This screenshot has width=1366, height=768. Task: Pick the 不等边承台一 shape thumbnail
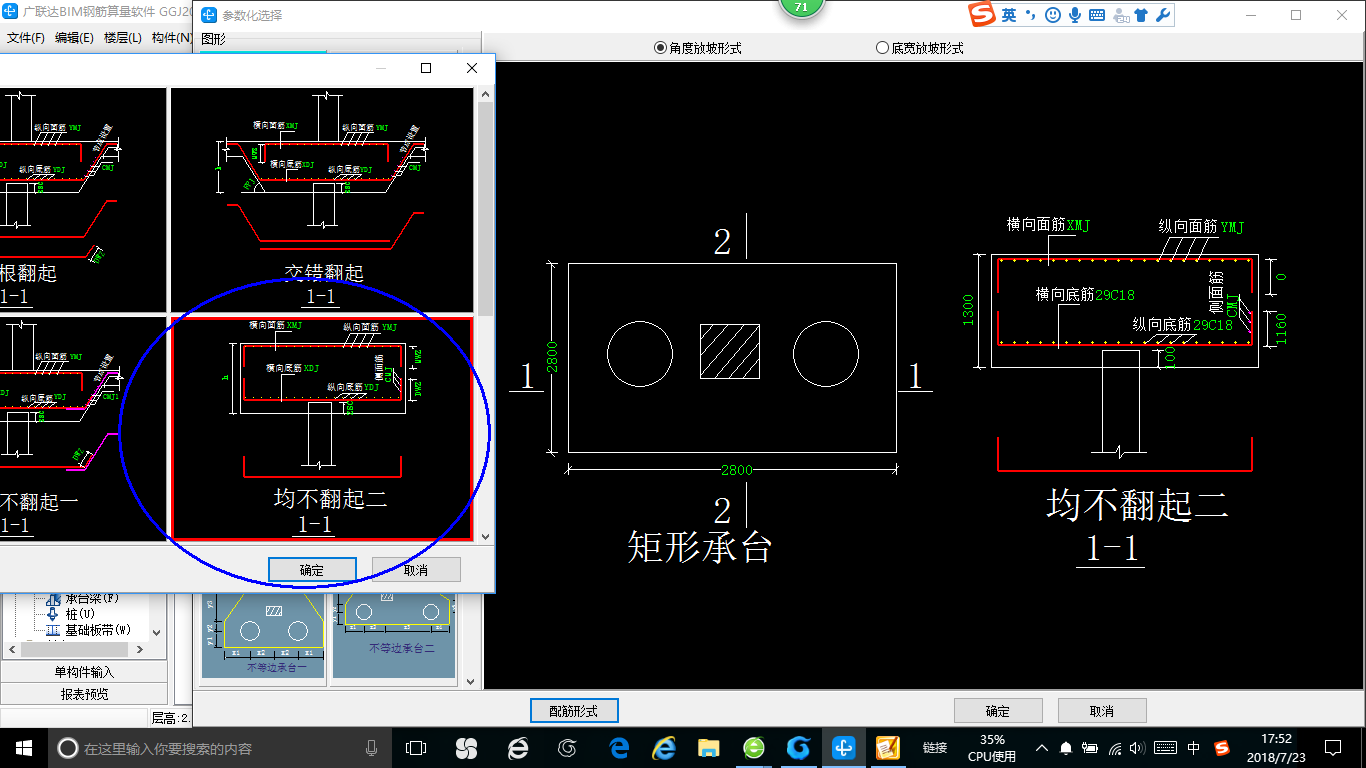263,637
